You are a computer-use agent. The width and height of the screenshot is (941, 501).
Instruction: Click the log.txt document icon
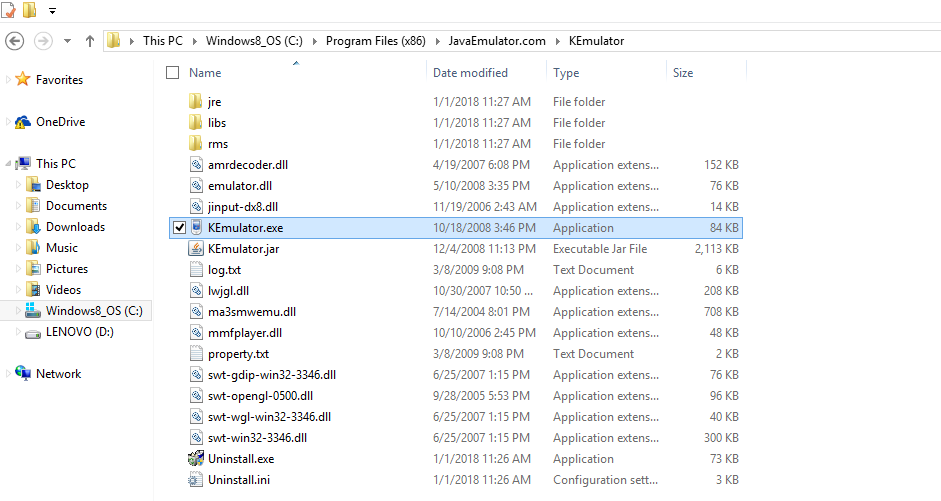click(x=196, y=270)
